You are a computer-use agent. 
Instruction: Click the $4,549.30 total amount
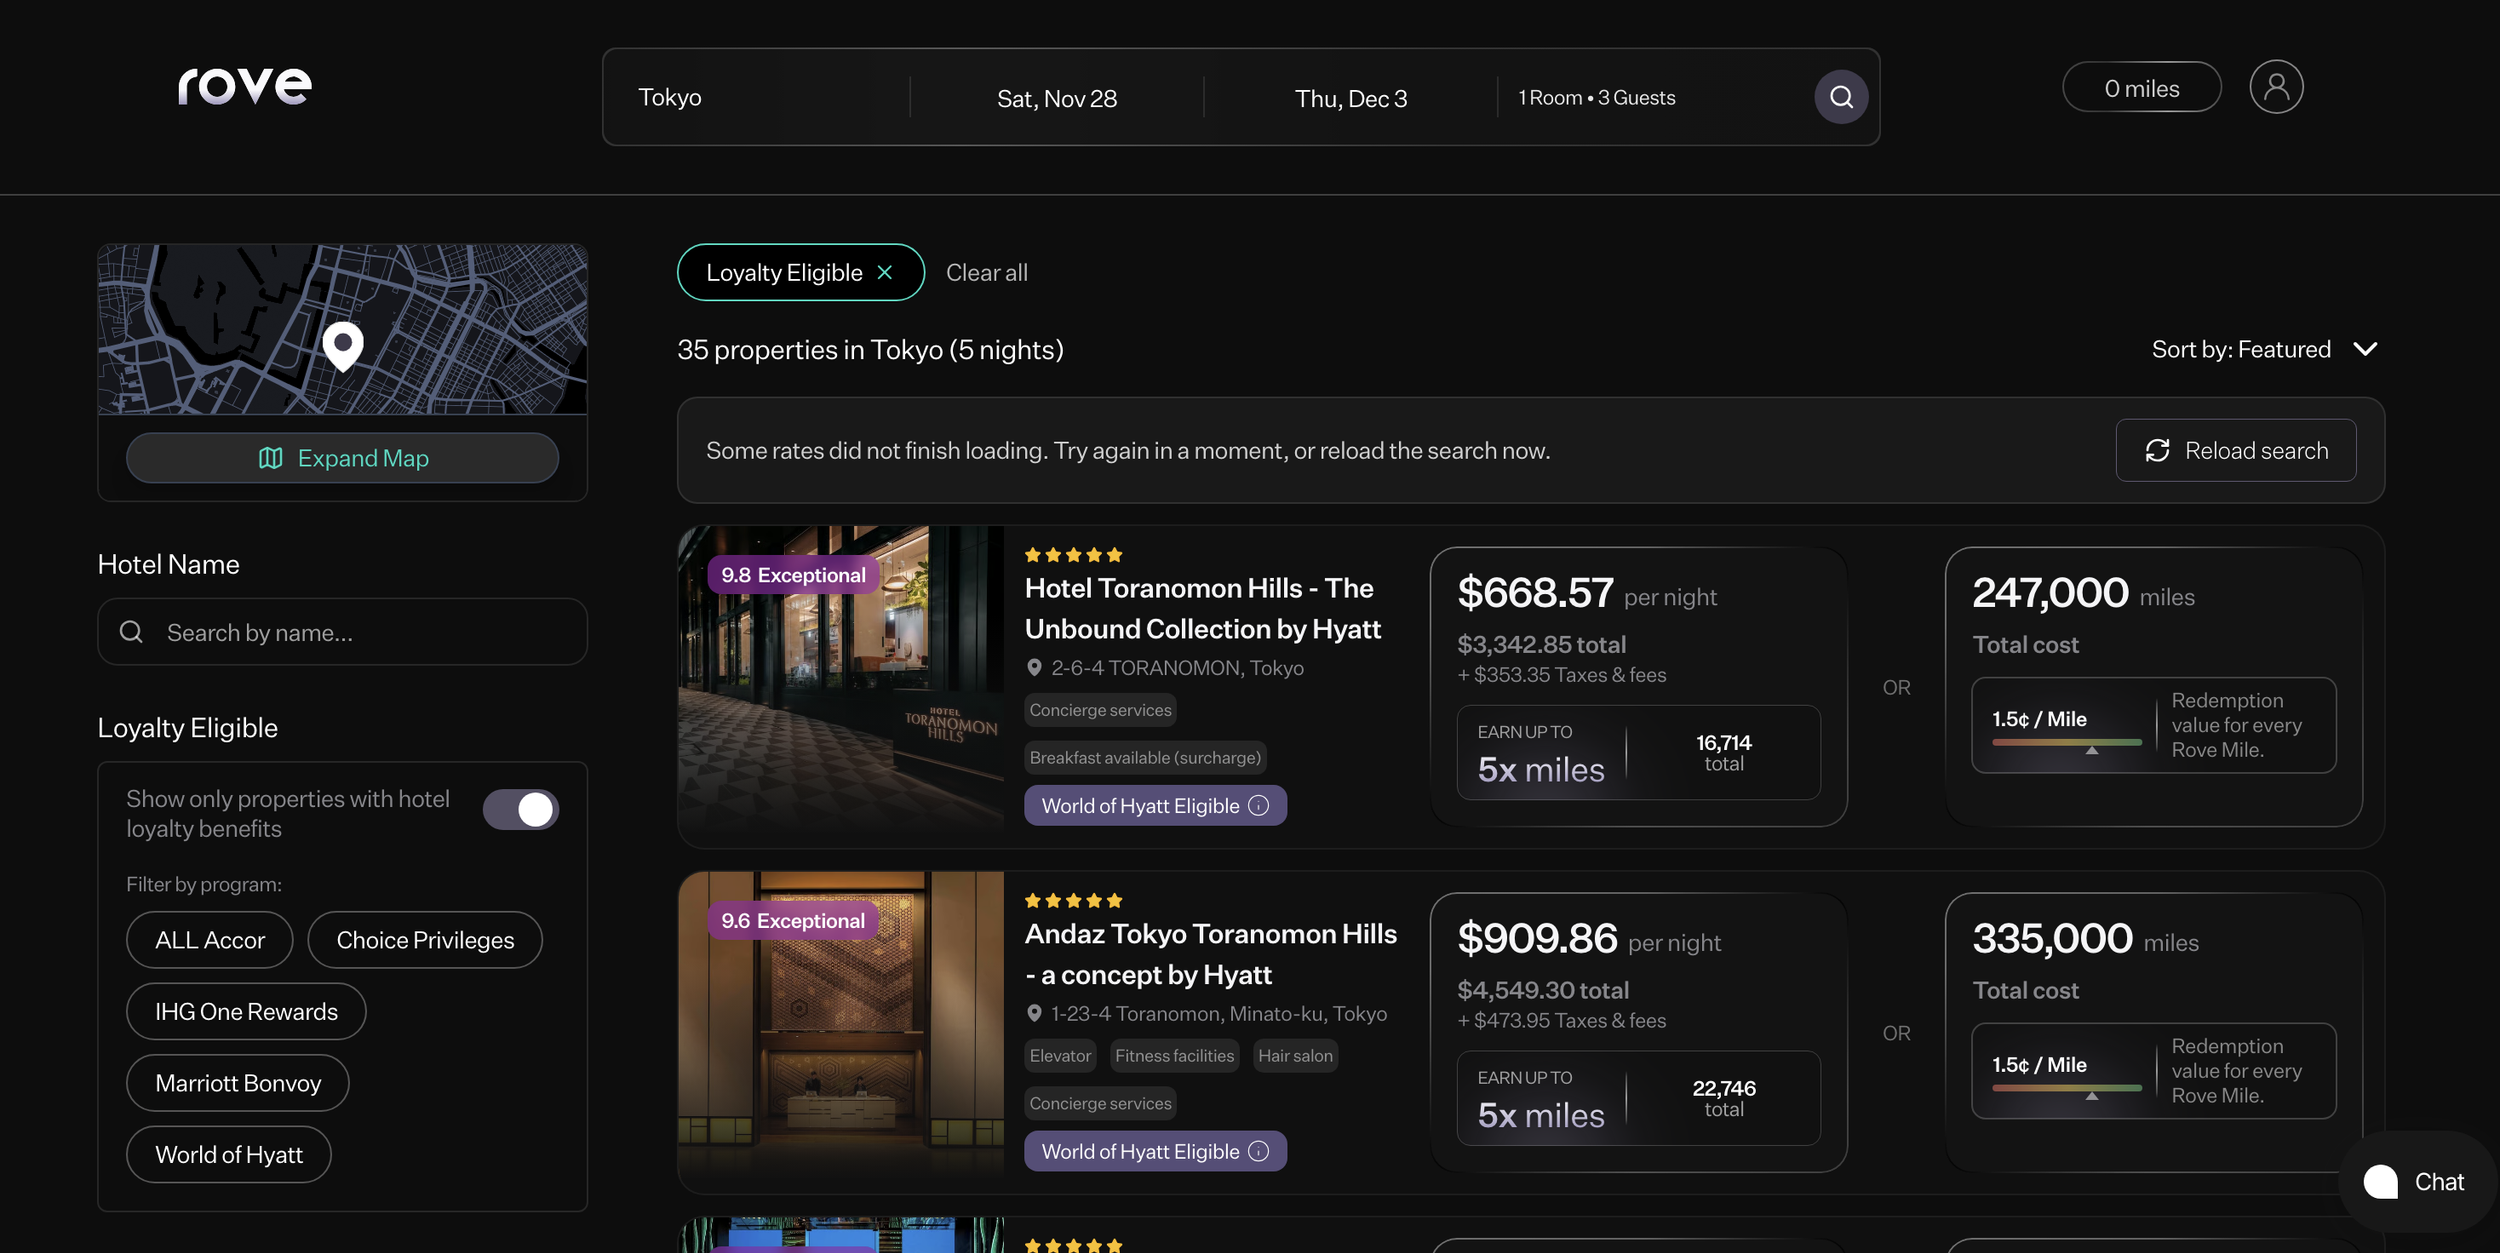point(1543,991)
